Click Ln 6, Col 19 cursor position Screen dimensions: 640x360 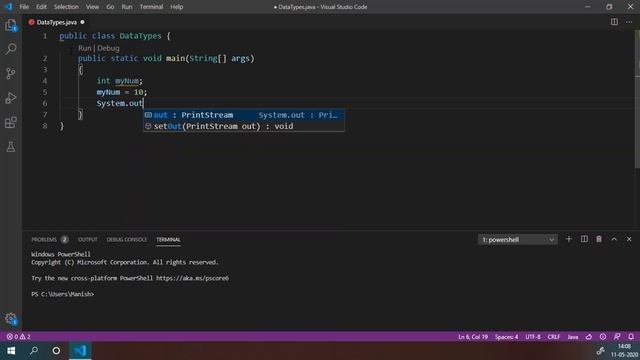[473, 337]
